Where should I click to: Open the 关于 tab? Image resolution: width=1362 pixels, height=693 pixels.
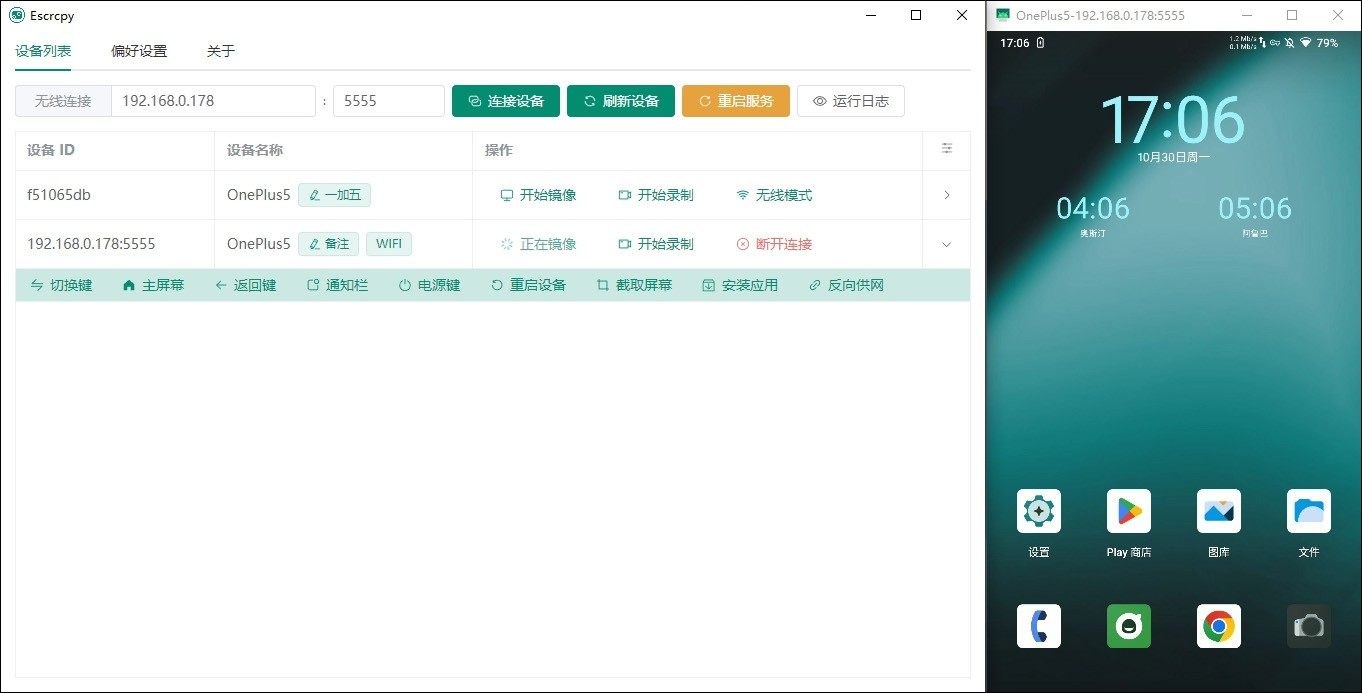point(220,51)
